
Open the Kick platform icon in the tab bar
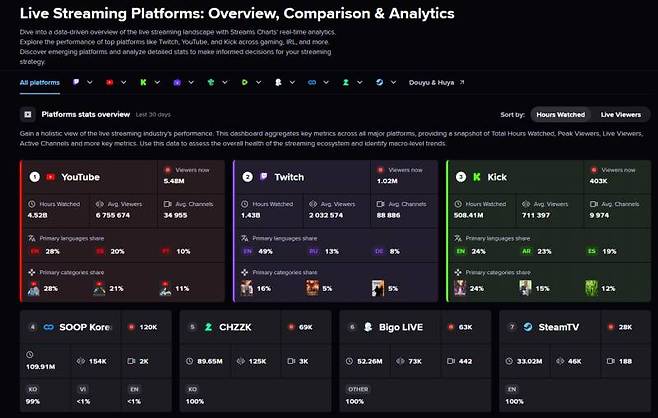[x=143, y=82]
